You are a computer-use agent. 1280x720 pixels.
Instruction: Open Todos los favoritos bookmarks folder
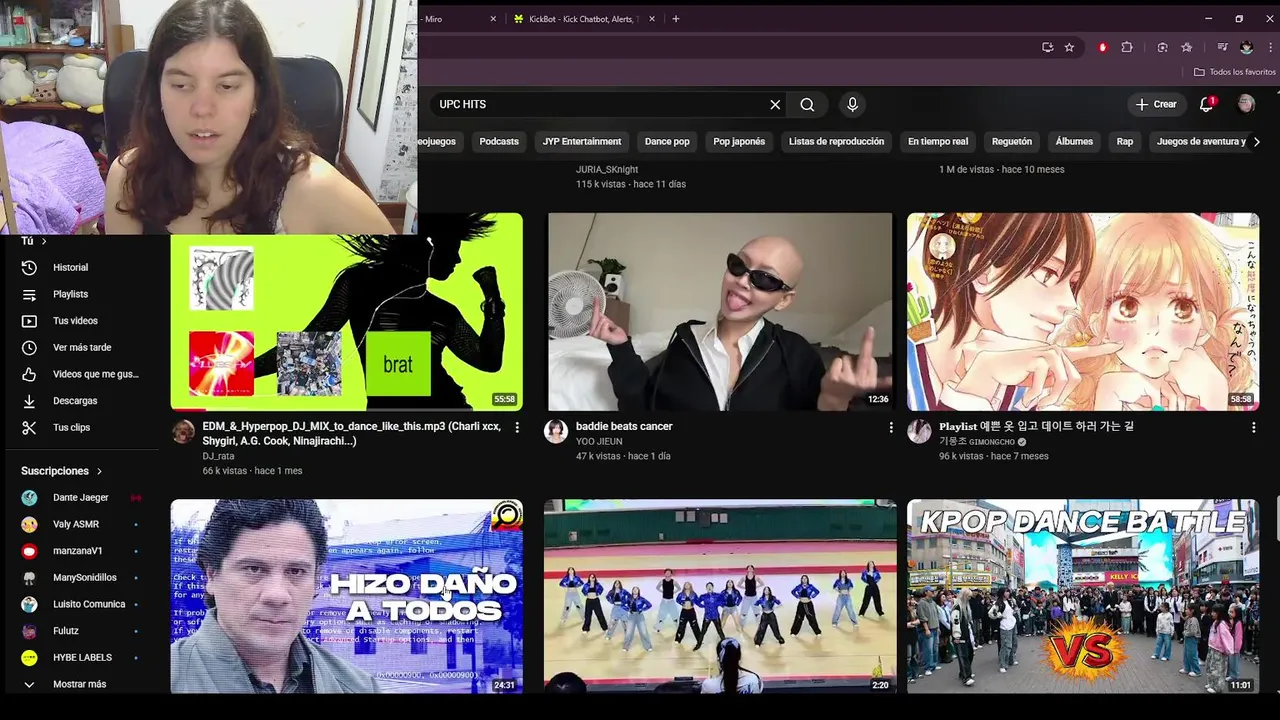click(x=1234, y=72)
